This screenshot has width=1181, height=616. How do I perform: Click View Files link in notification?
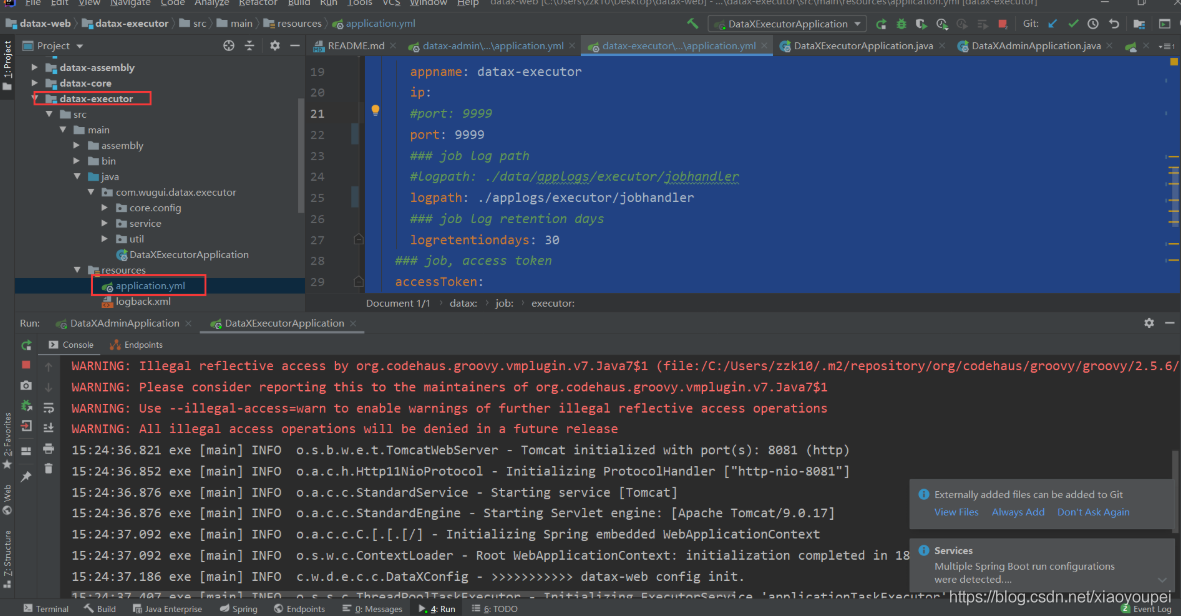[x=957, y=512]
